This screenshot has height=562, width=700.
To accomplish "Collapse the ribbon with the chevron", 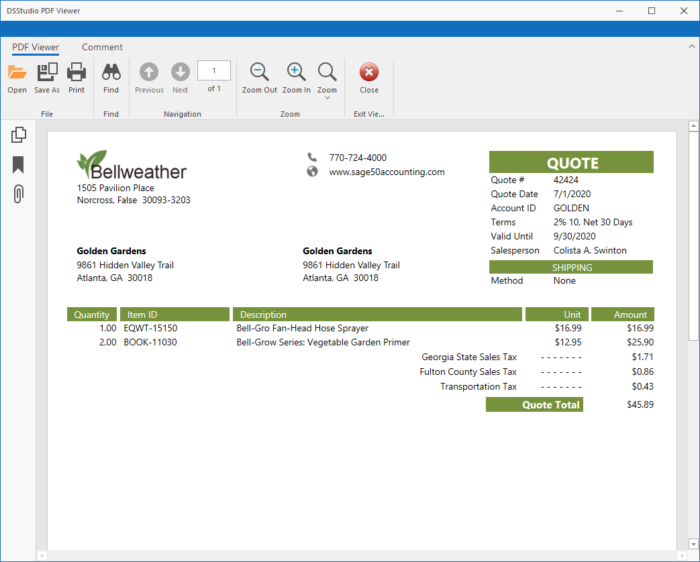I will tap(692, 46).
